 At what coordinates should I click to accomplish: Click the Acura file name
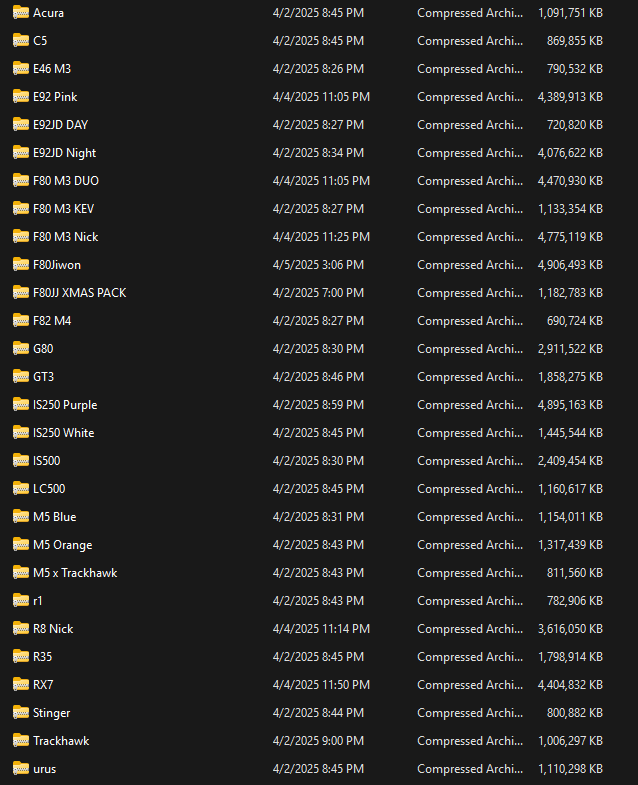pos(49,13)
